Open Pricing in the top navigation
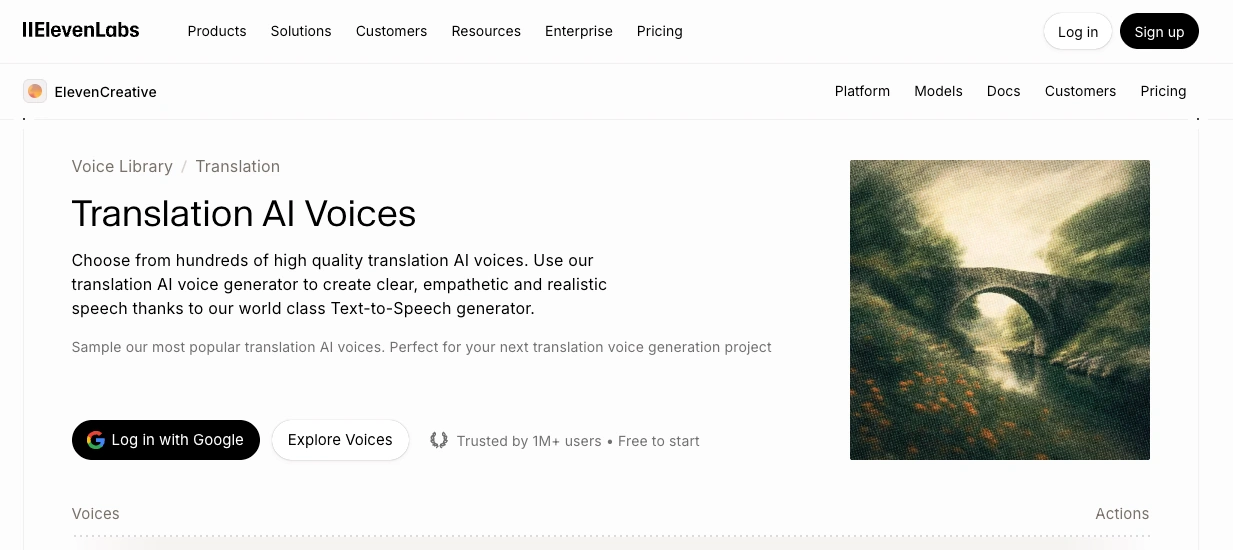 point(660,31)
